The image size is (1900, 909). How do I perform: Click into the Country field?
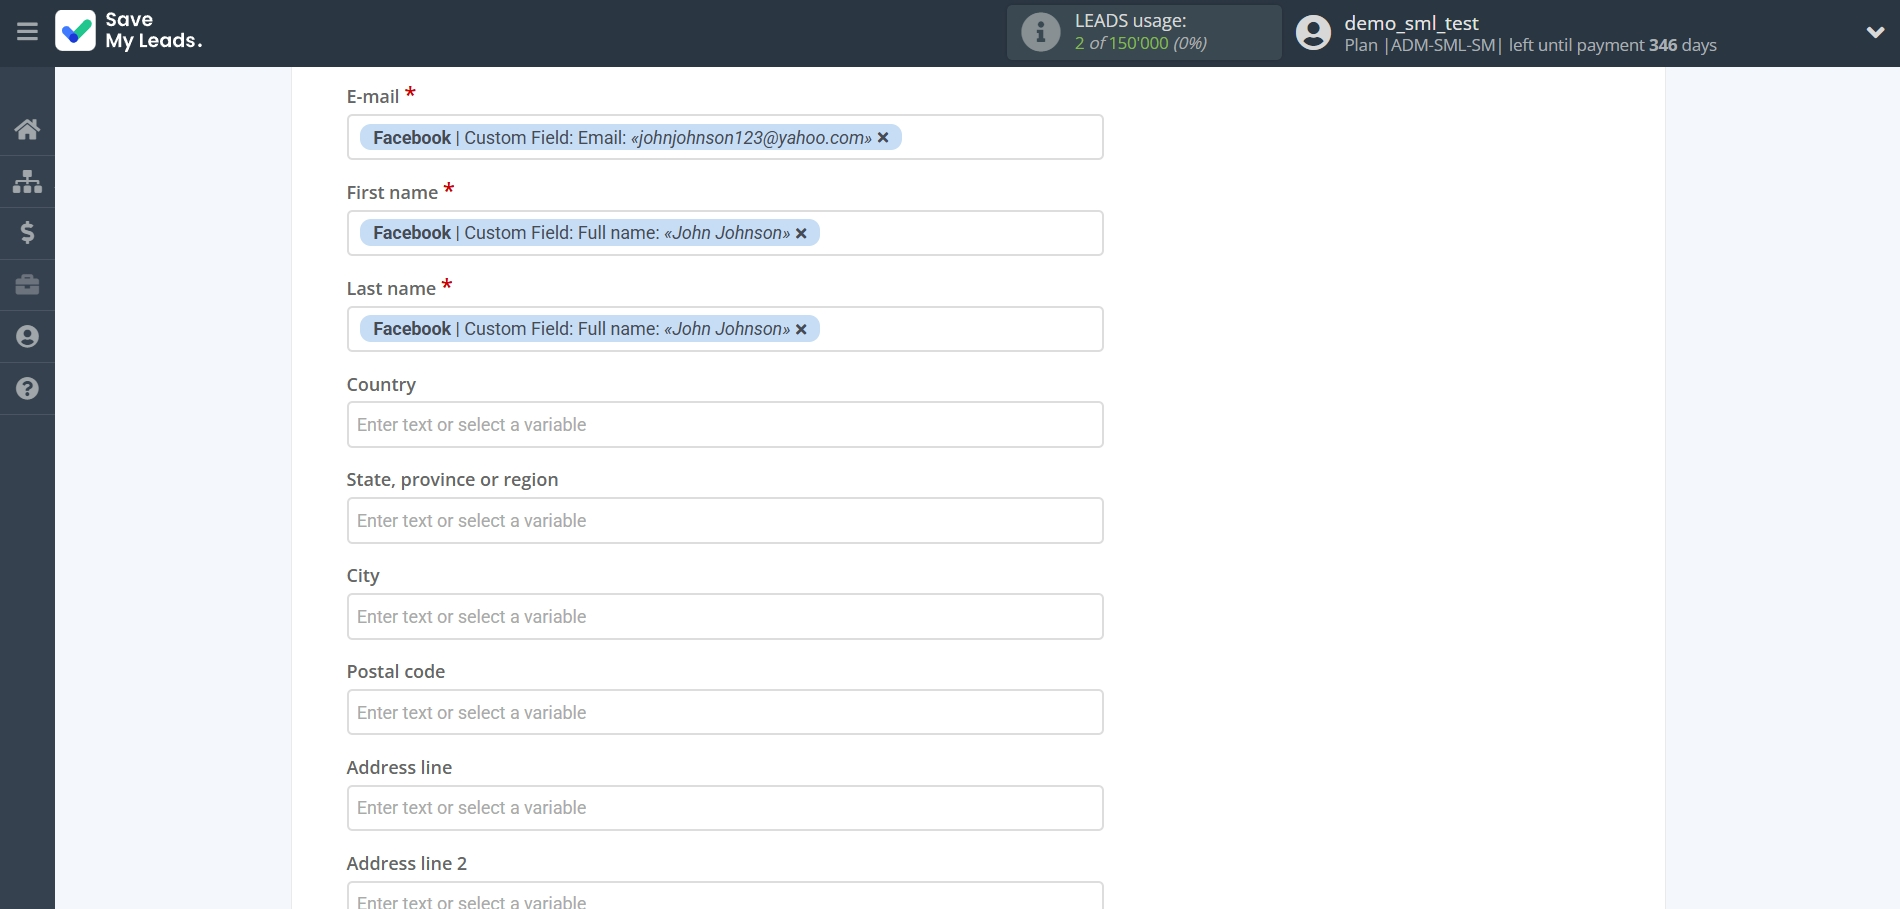click(725, 425)
